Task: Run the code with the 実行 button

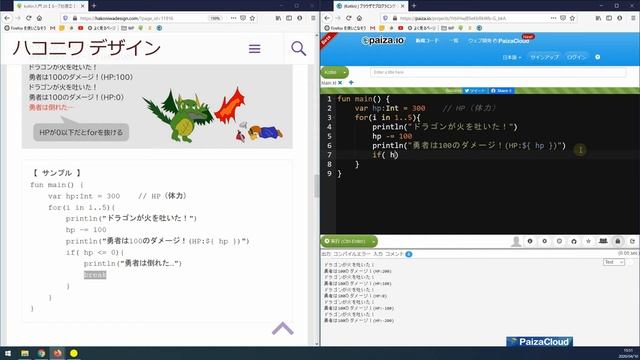Action: pos(345,242)
